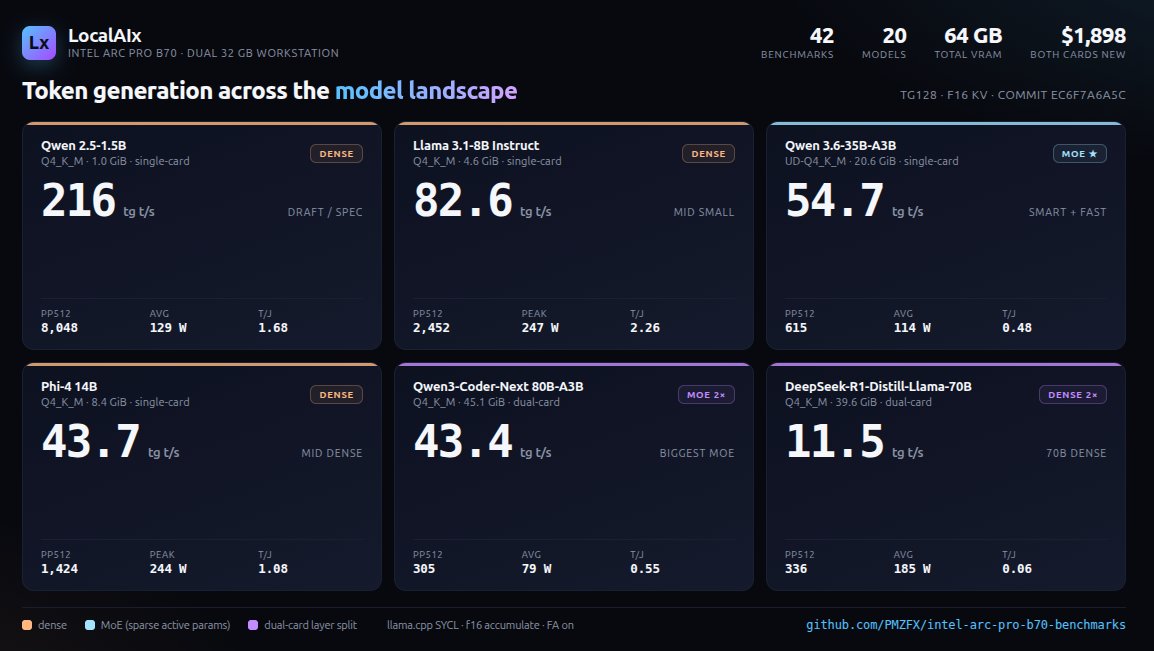Click 'llama.cpp SYCL · f16 accumulate · FA on' footer text
The height and width of the screenshot is (651, 1154).
(480, 625)
